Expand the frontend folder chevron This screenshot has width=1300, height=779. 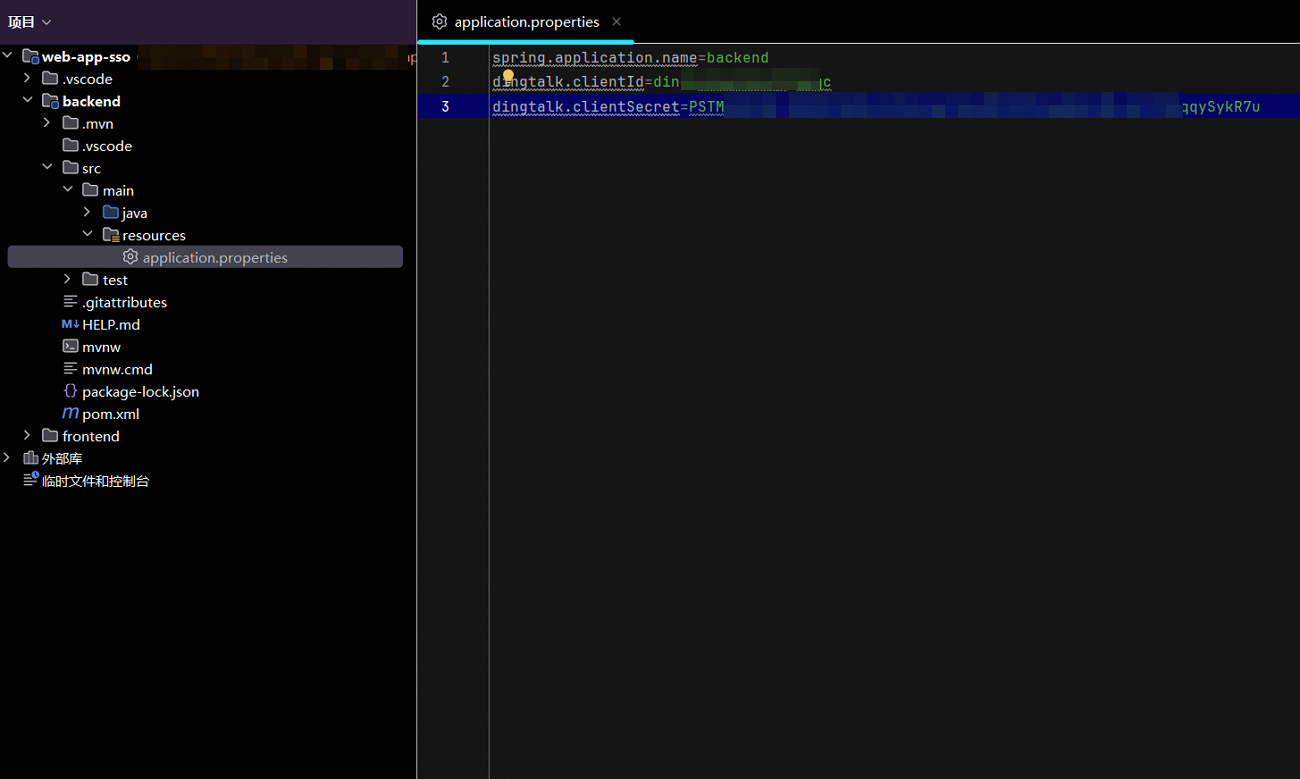27,436
